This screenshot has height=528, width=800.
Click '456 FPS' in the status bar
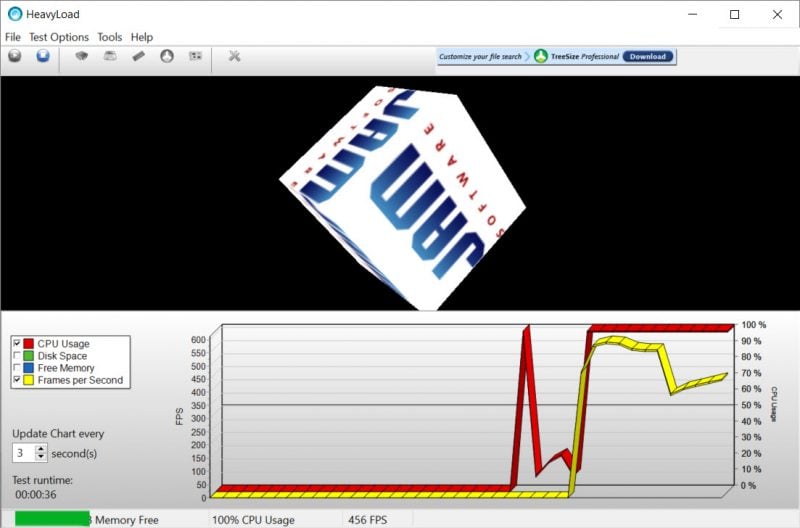coord(367,520)
